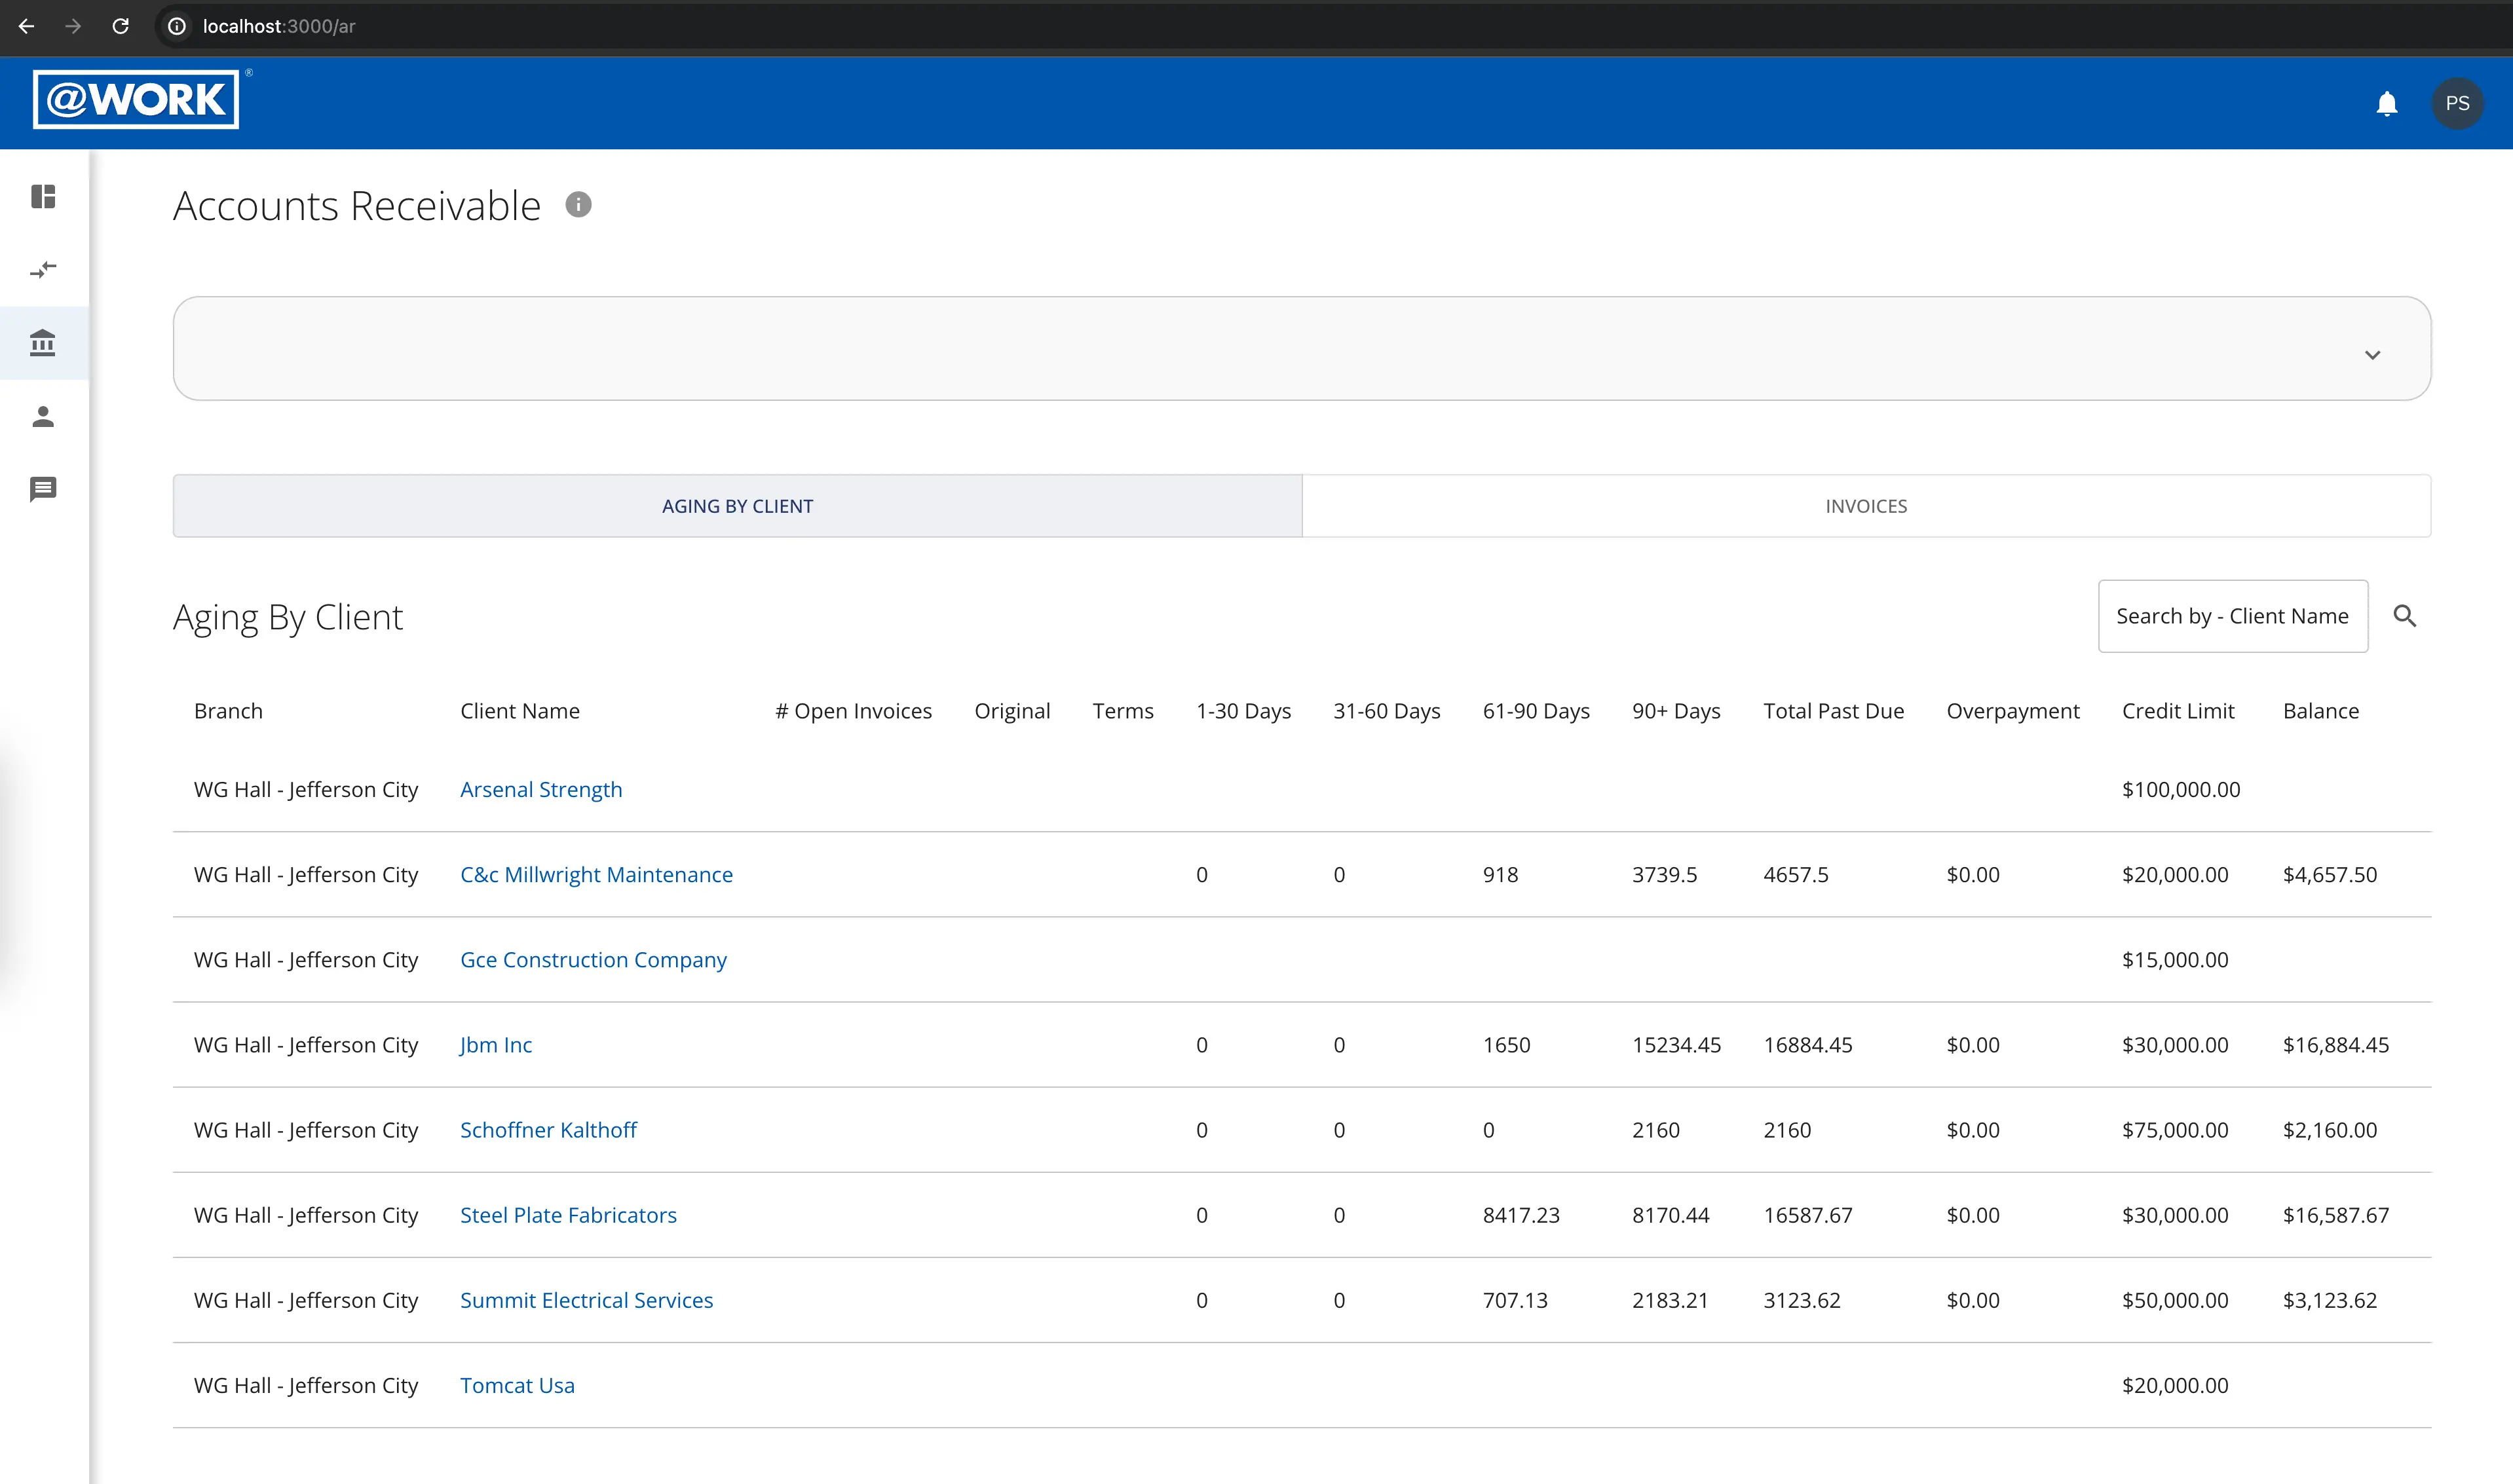Open the Gce Construction Company link
This screenshot has height=1484, width=2513.
point(593,959)
